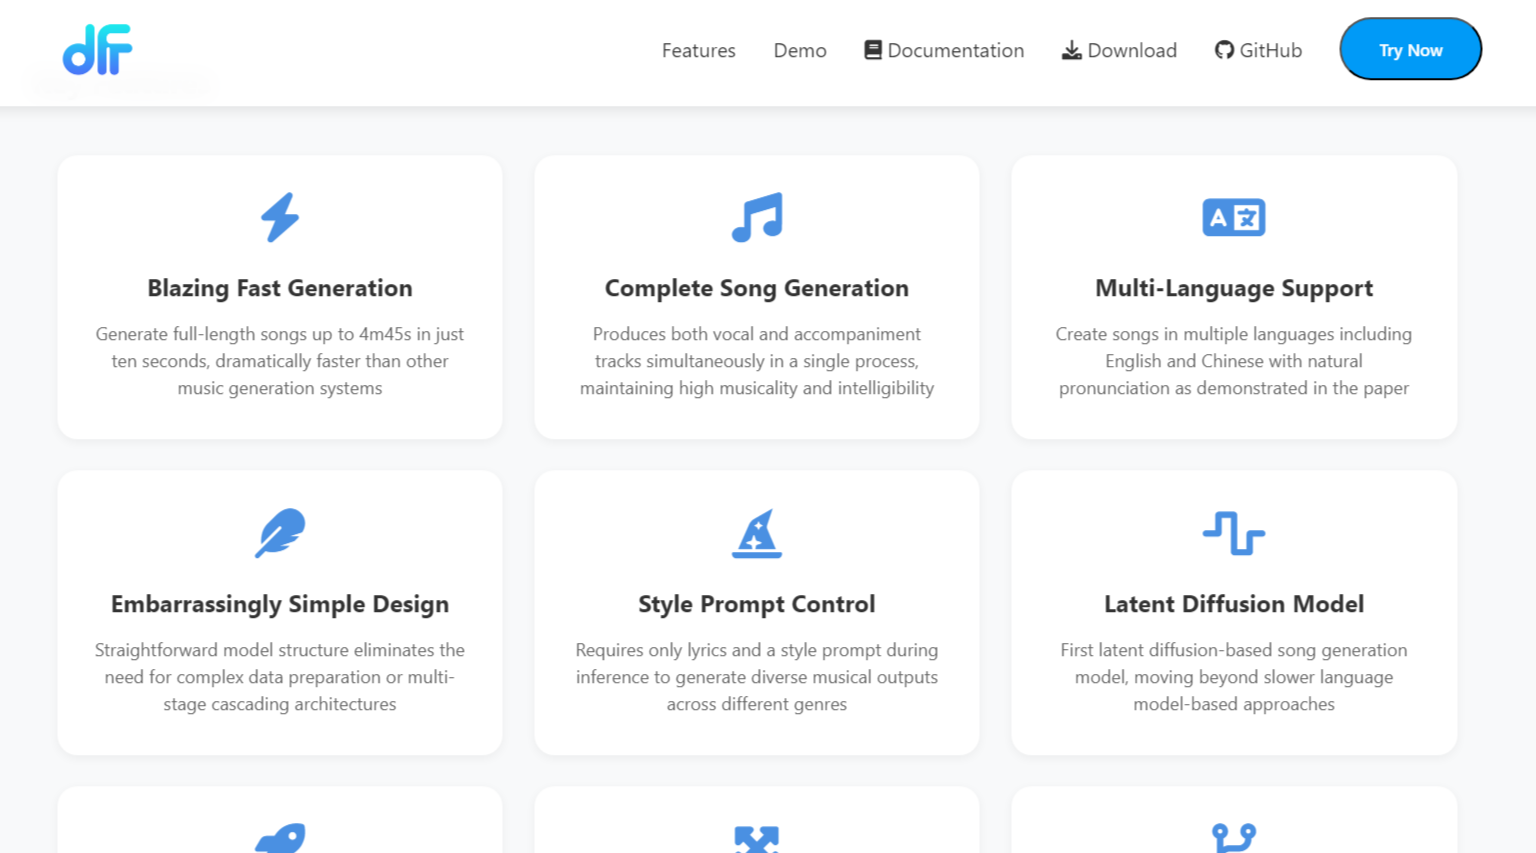The width and height of the screenshot is (1536, 853).
Task: Go to the Demo section
Action: pos(800,50)
